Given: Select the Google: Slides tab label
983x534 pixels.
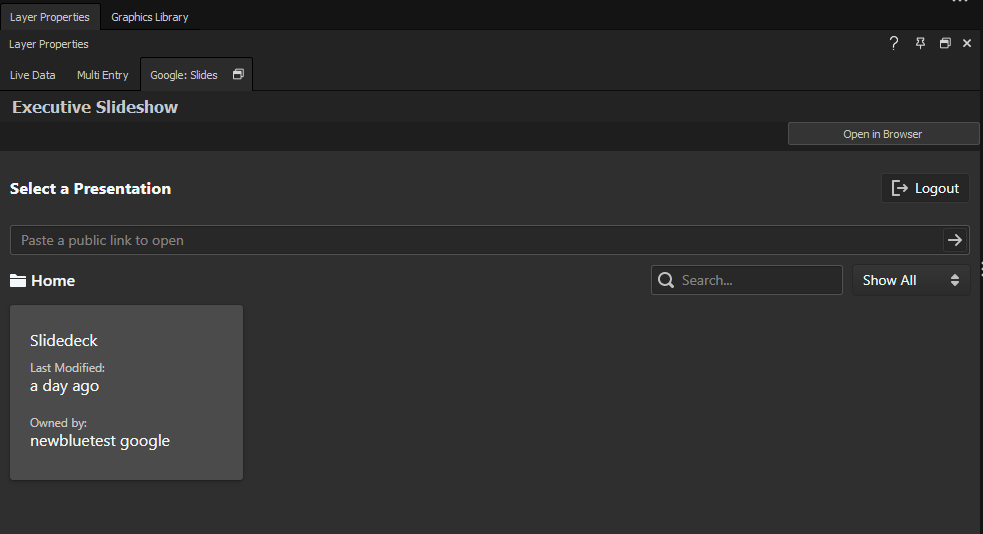Looking at the screenshot, I should point(184,75).
